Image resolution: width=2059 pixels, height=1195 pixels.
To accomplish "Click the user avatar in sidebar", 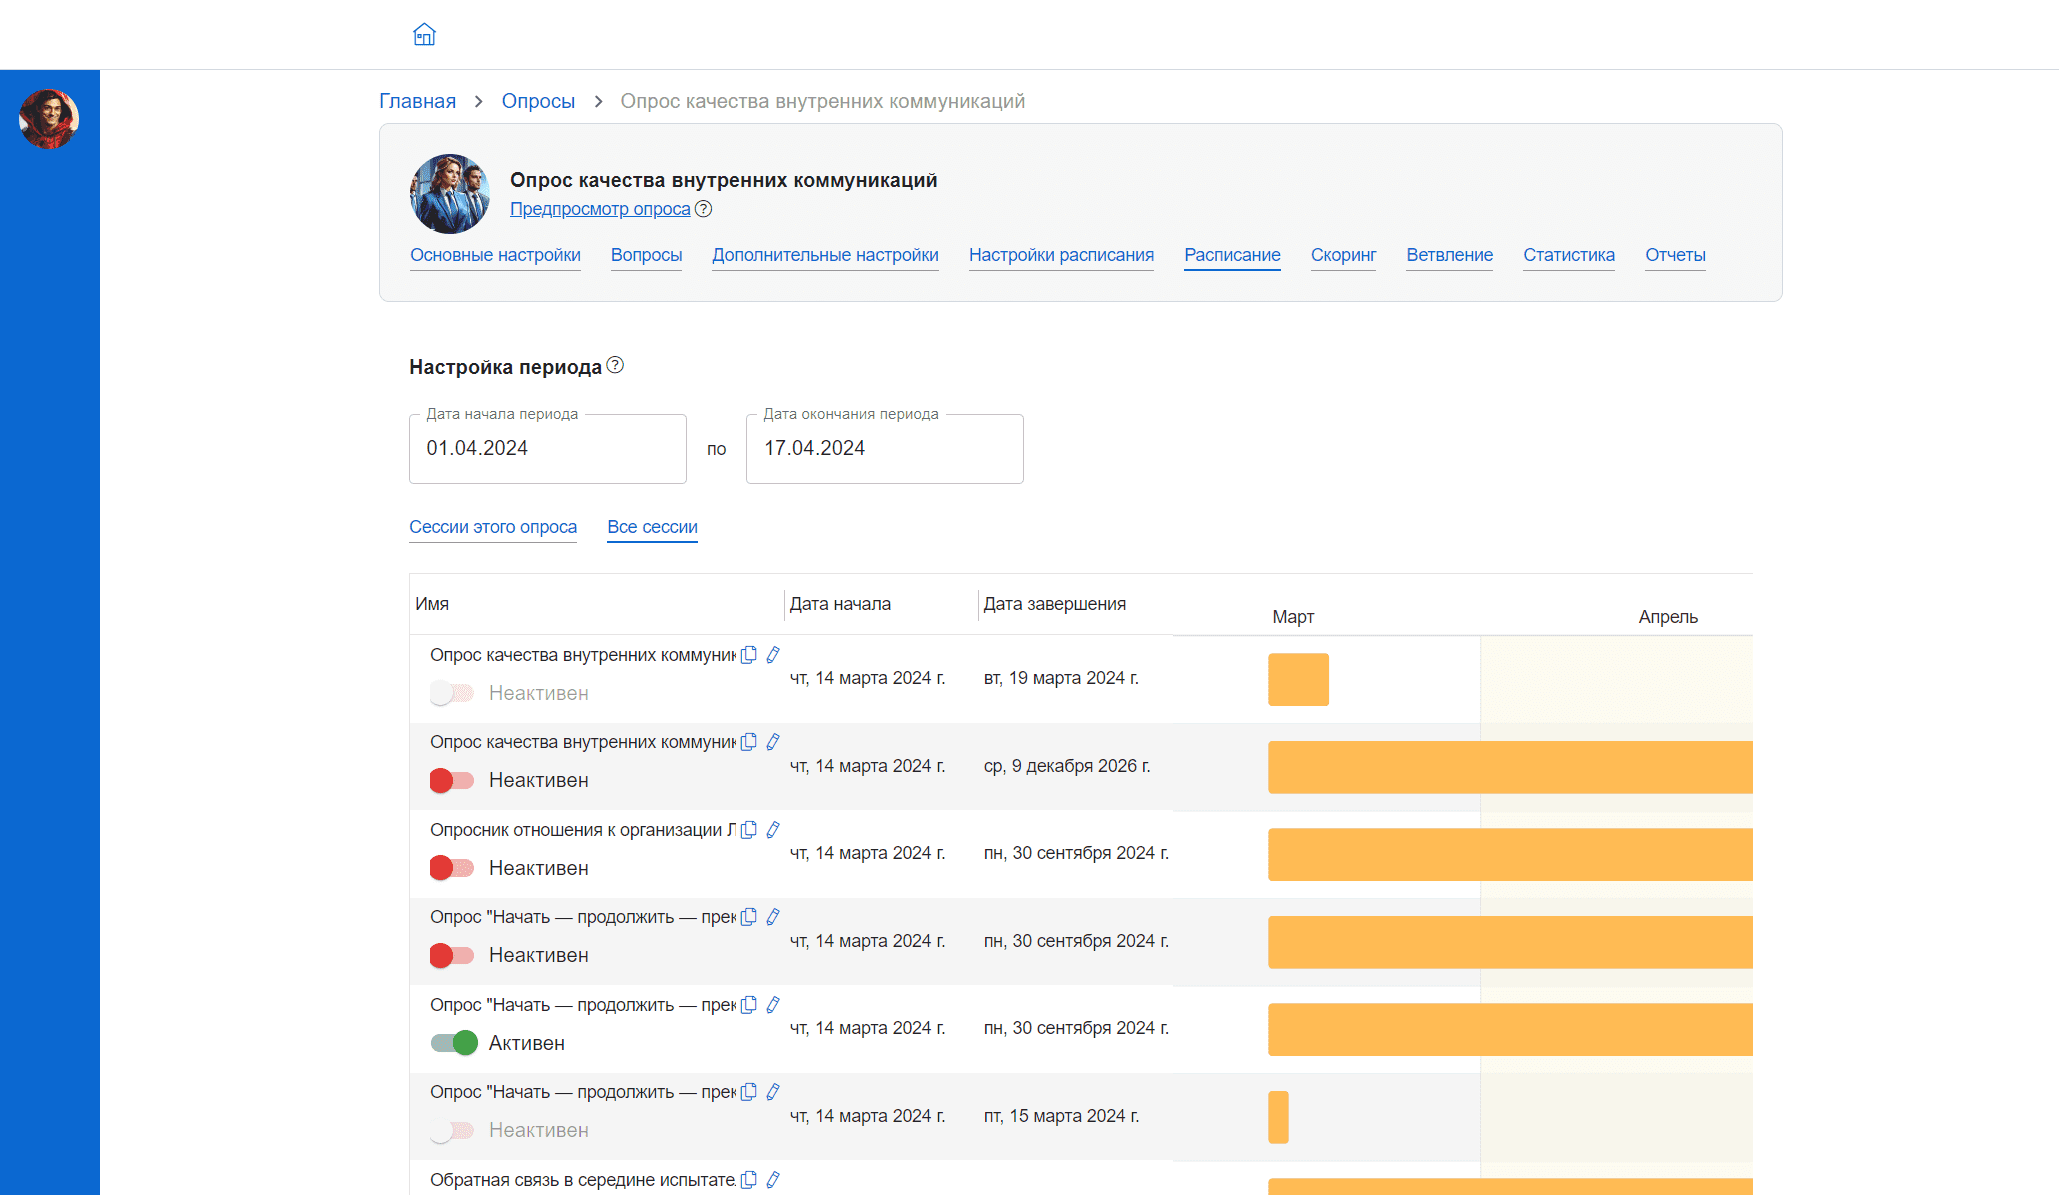I will pos(49,119).
